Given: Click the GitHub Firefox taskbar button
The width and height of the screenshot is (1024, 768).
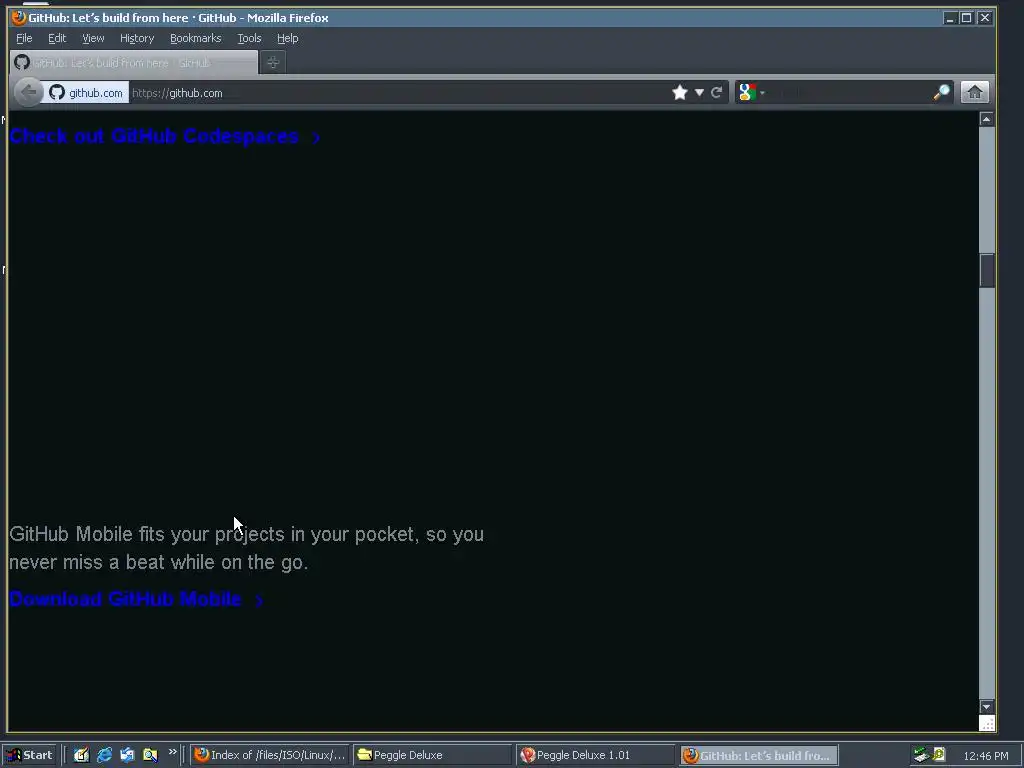Looking at the screenshot, I should coord(759,755).
